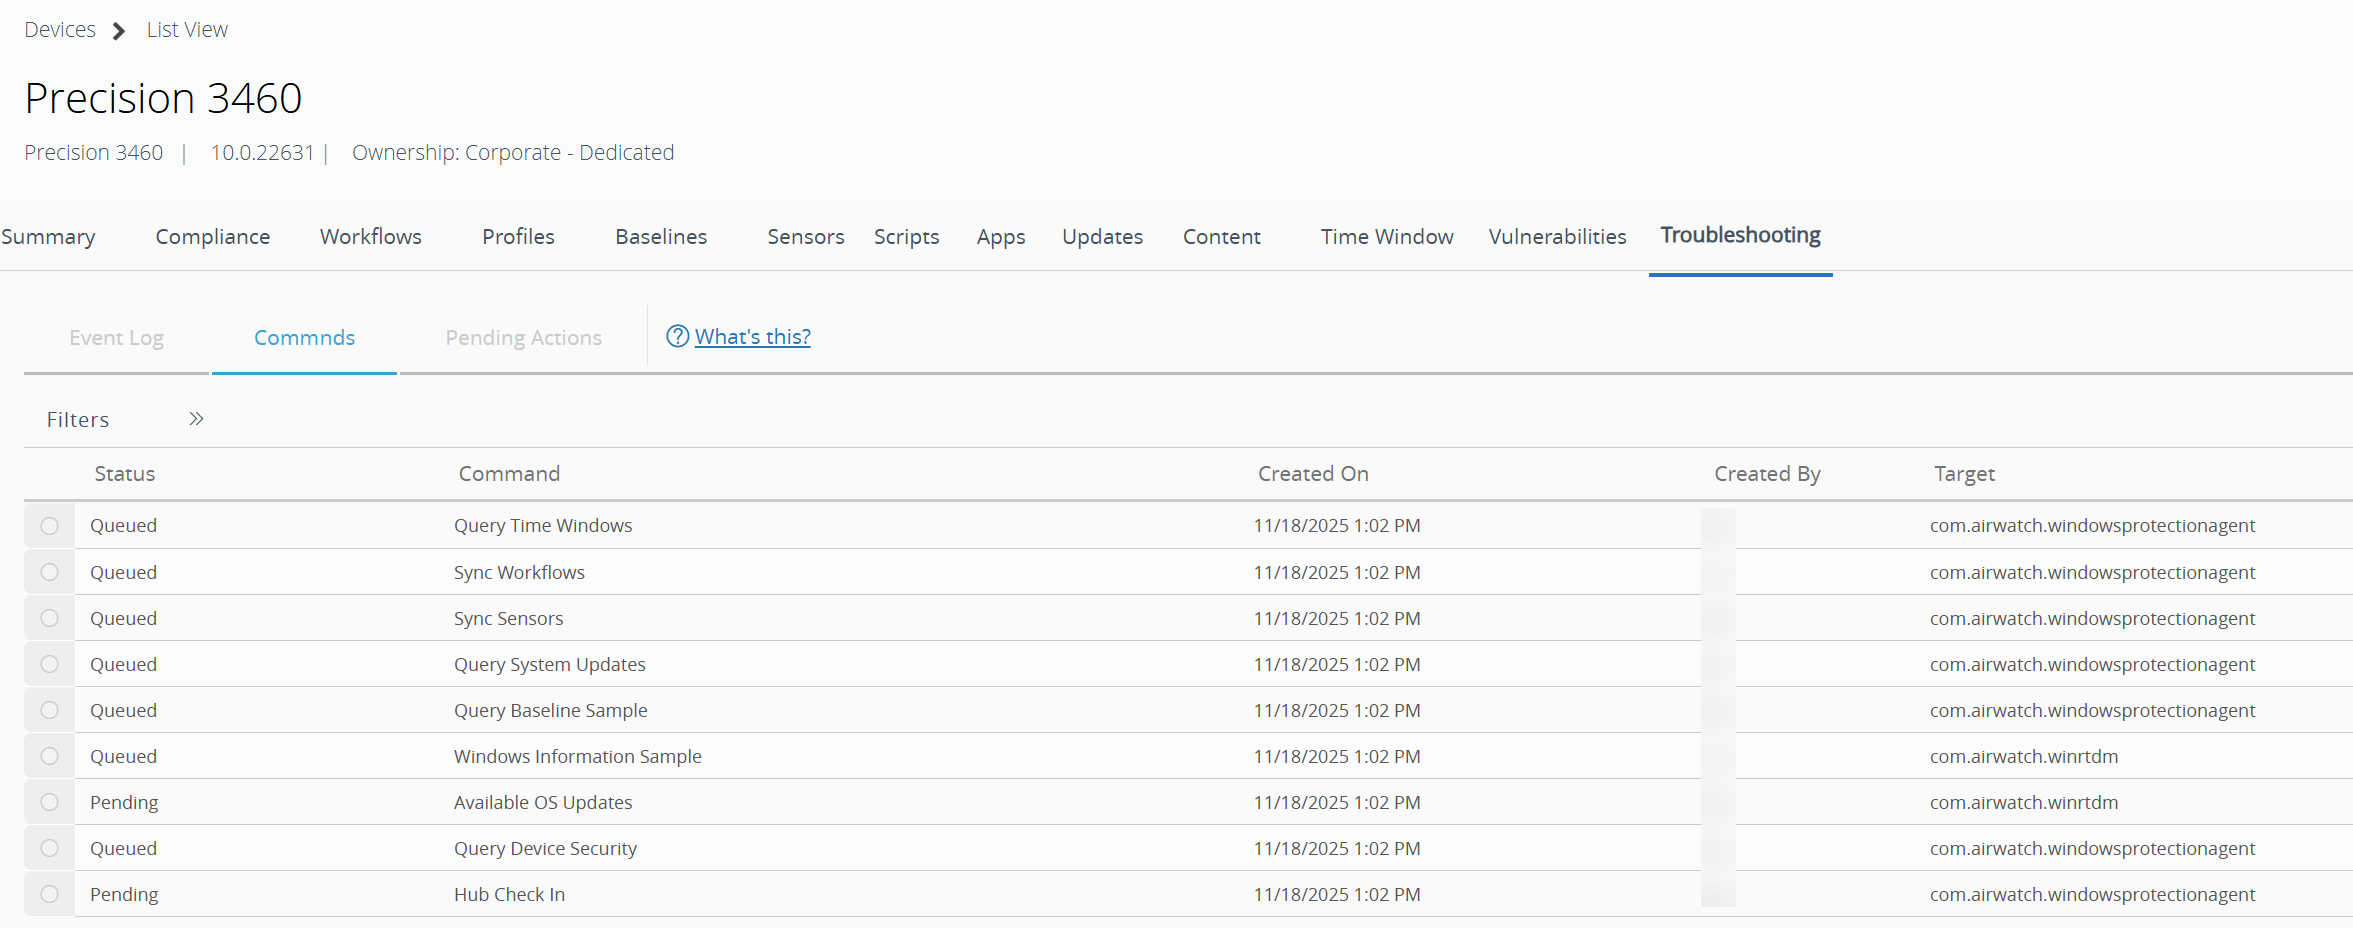
Task: Click the Command column header
Action: point(509,474)
